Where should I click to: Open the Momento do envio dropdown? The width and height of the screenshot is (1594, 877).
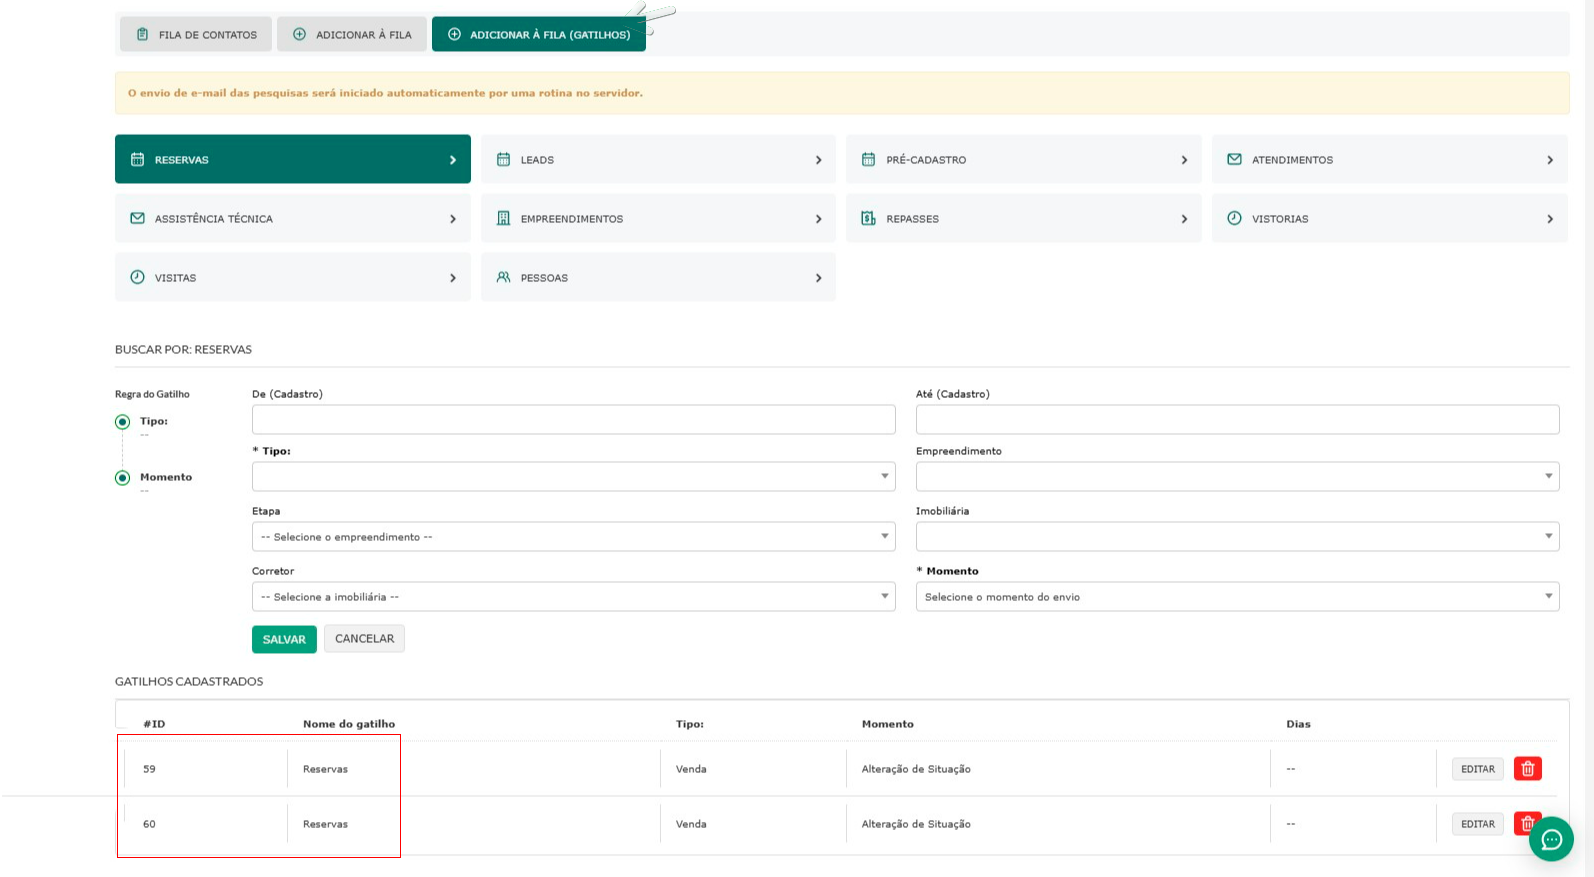pos(1237,596)
